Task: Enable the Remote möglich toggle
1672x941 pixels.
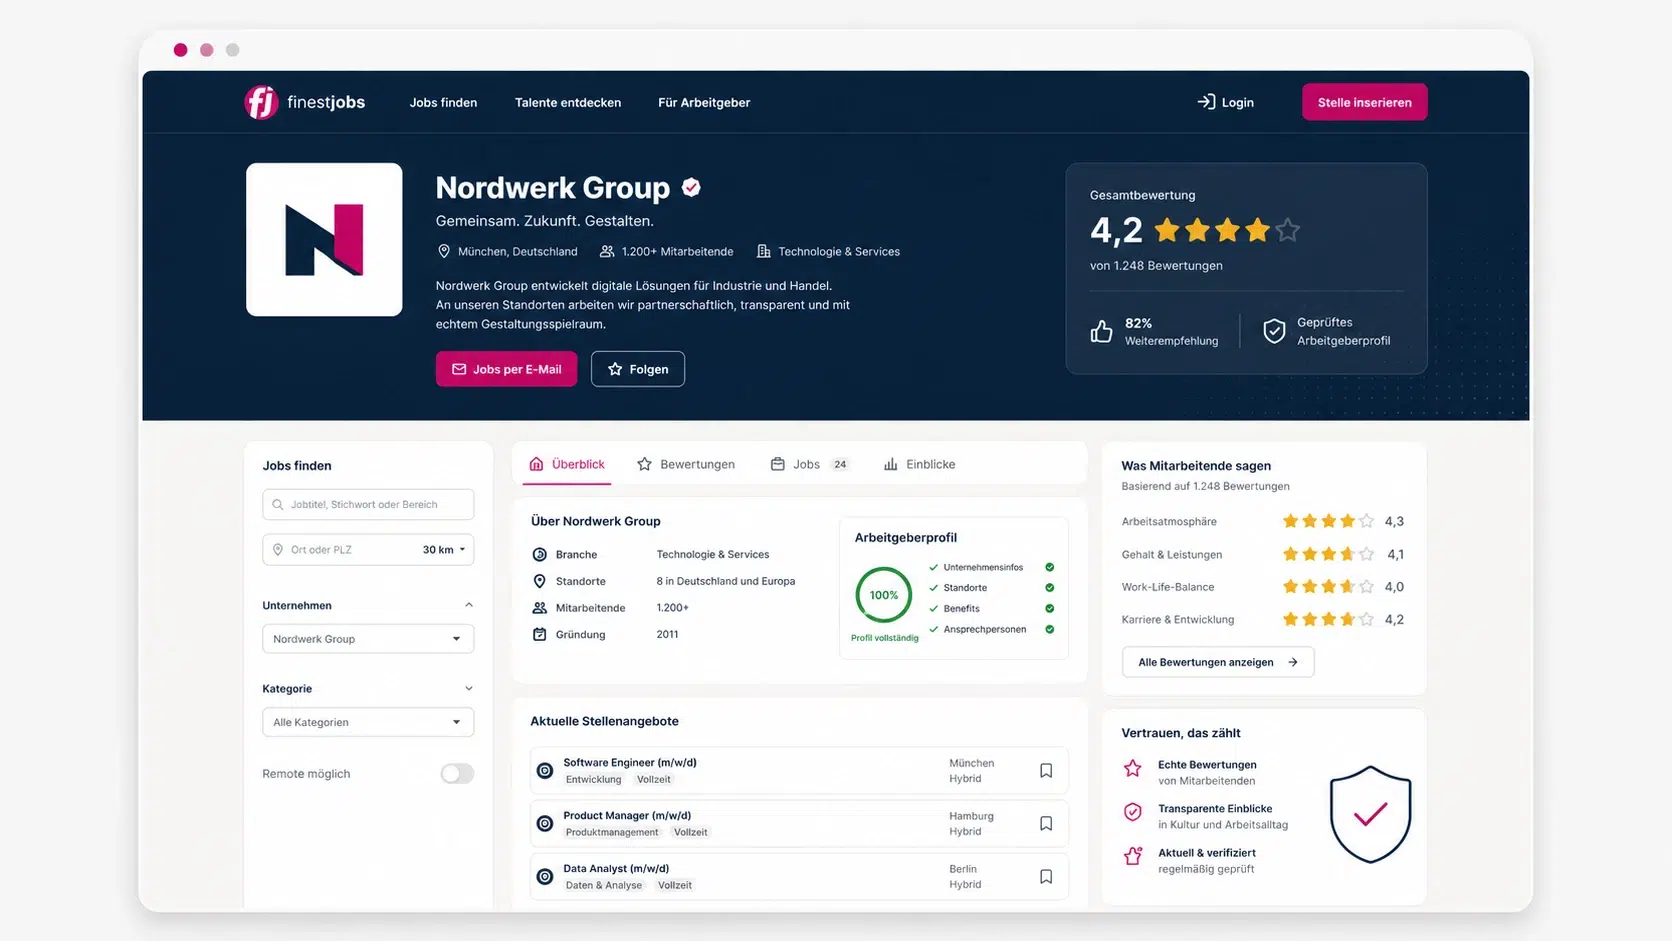Action: click(x=457, y=773)
